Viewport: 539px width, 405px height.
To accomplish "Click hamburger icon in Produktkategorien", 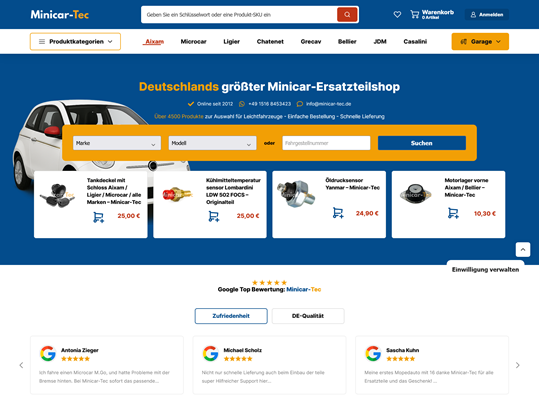I will click(x=42, y=42).
